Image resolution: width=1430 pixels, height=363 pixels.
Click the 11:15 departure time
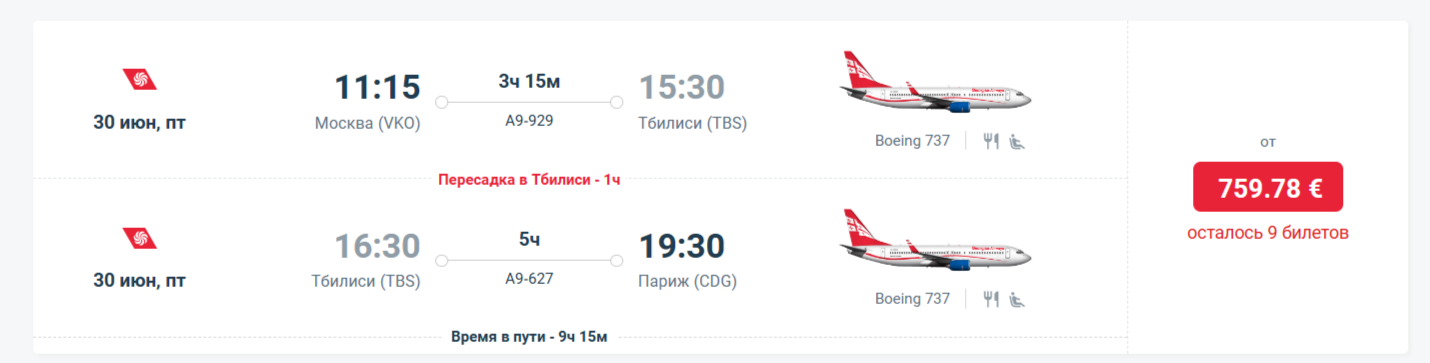(377, 88)
